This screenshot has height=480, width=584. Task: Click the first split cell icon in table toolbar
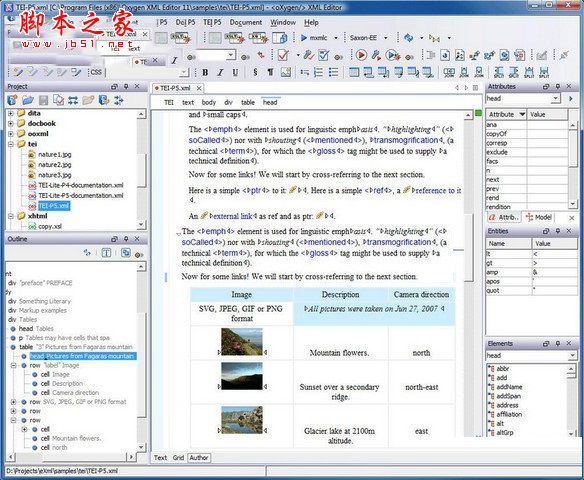pos(499,72)
